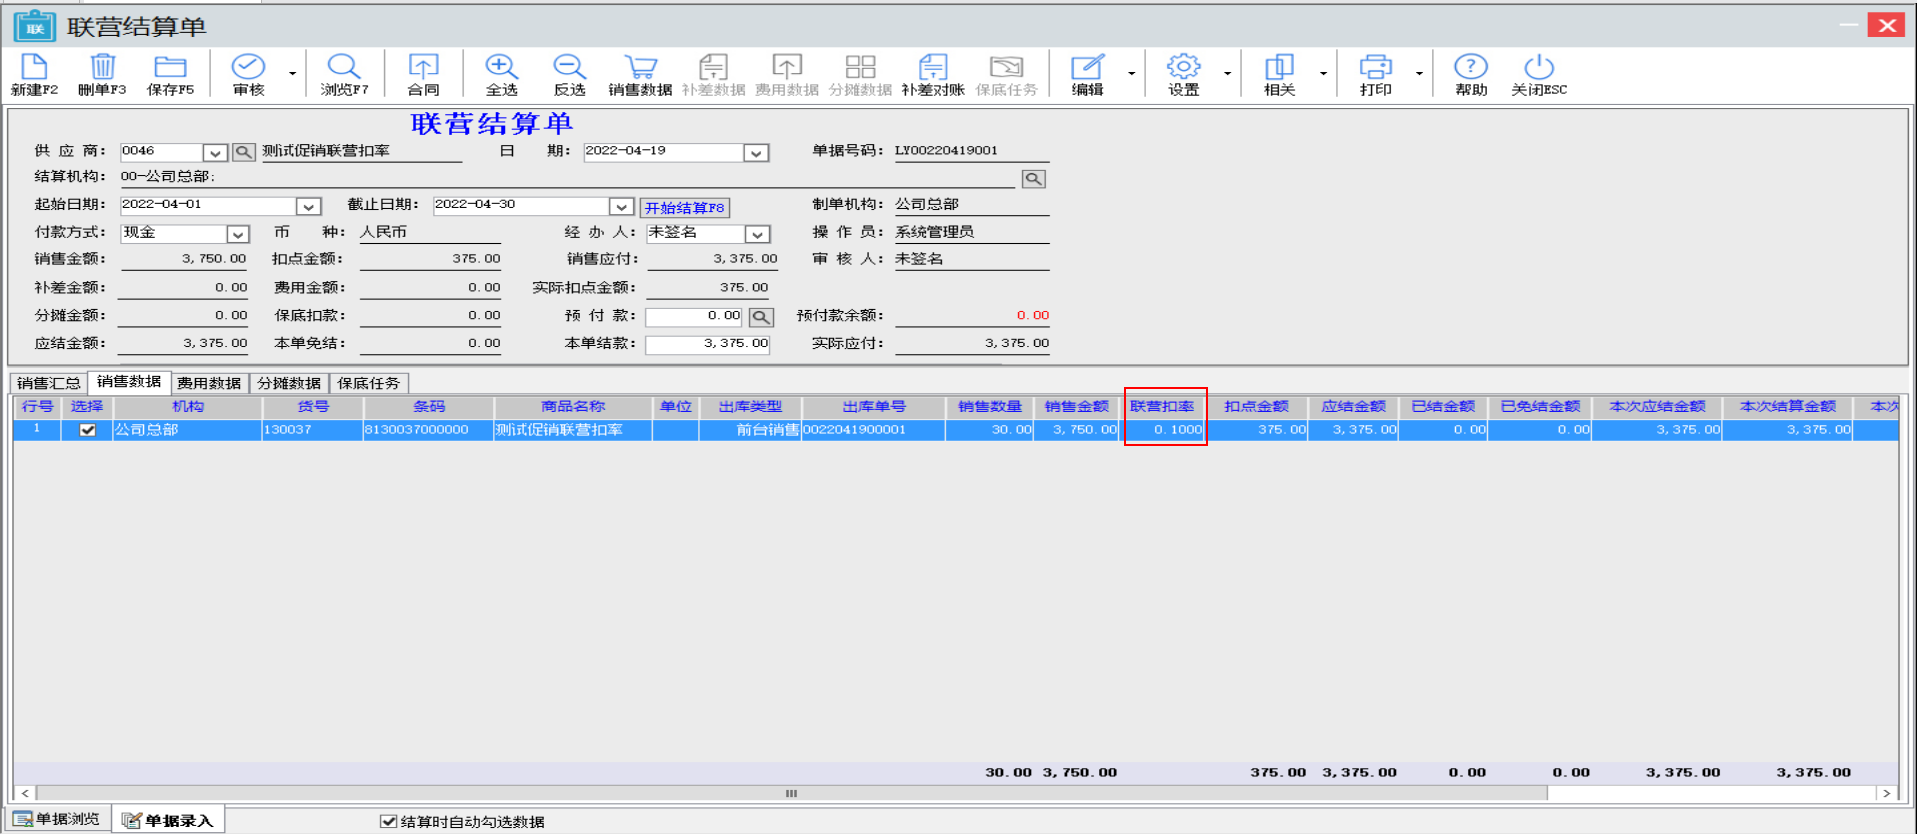Expand the 经办人 dropdown list

point(757,234)
